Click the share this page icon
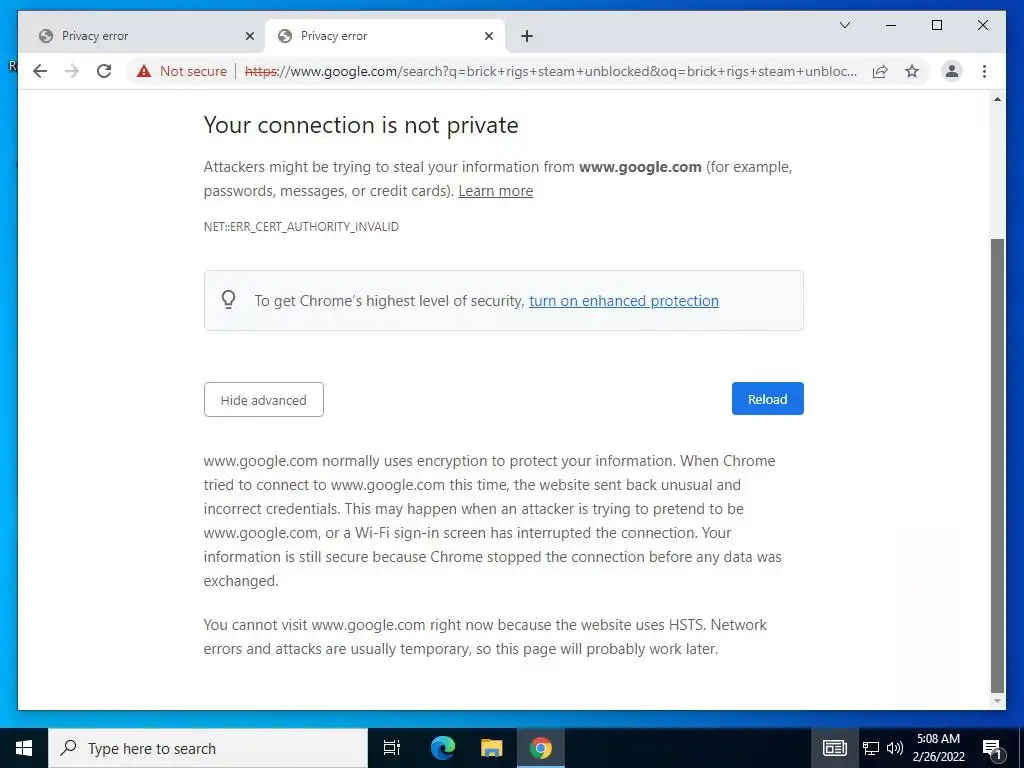Screen dimensions: 1024x768 [x=880, y=71]
